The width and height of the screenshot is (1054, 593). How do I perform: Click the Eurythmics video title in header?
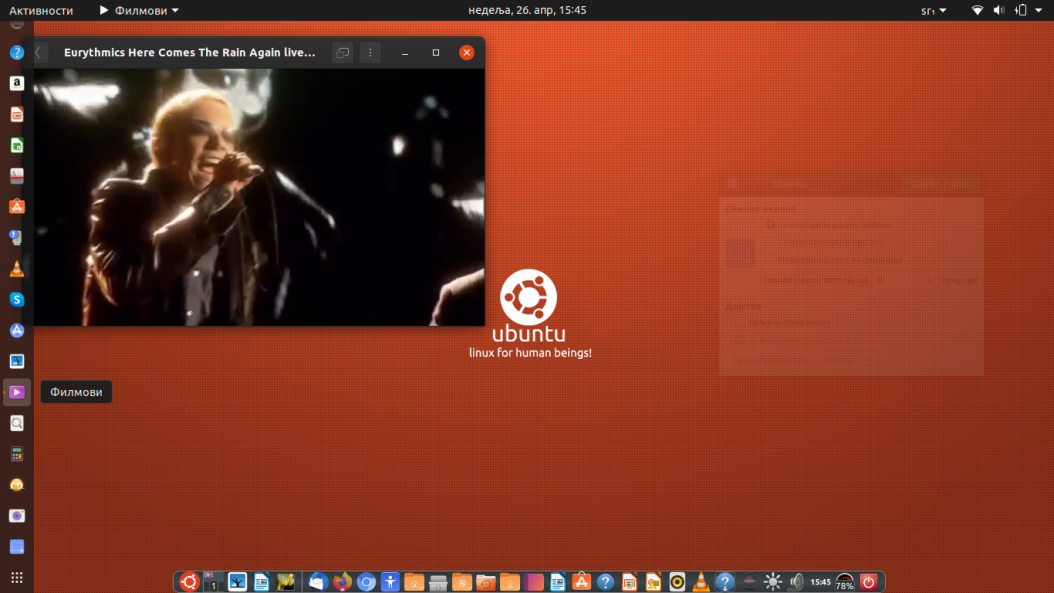190,52
